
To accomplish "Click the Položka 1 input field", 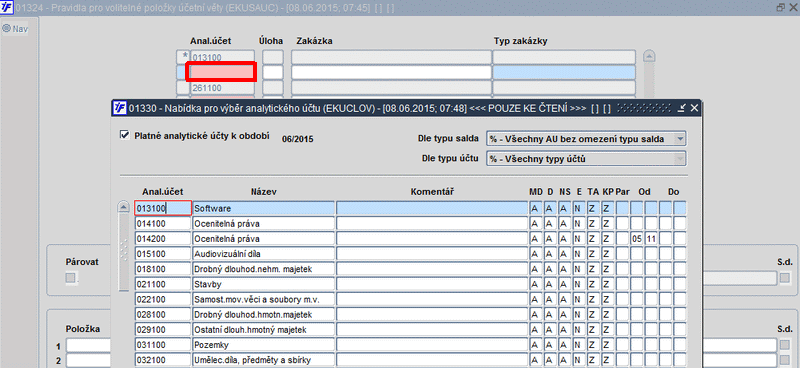I will coord(88,346).
